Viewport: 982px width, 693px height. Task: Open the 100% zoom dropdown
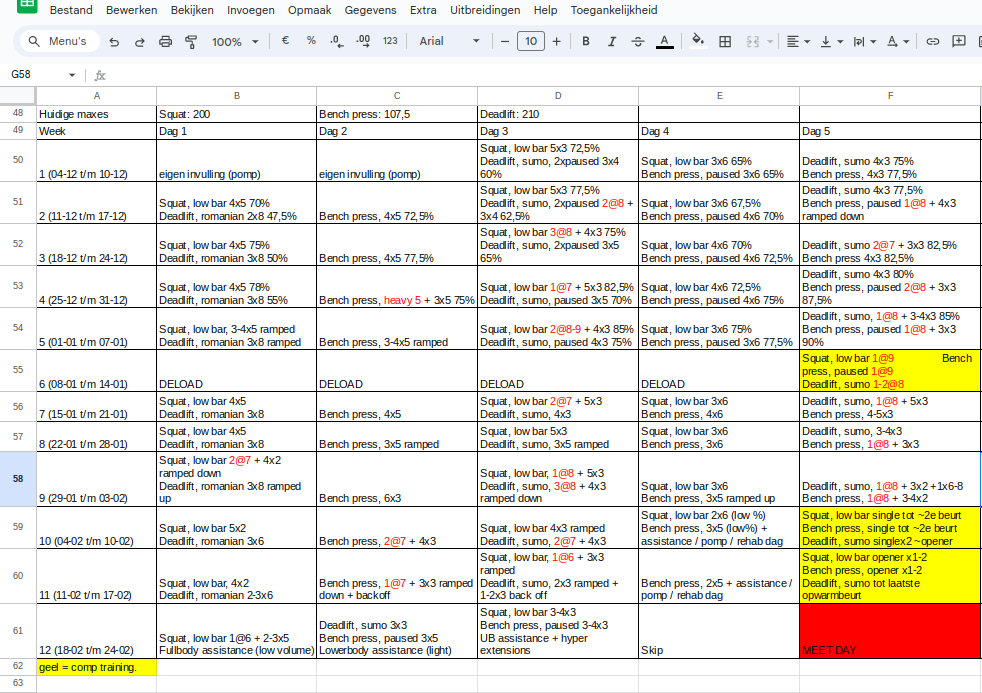coord(235,42)
